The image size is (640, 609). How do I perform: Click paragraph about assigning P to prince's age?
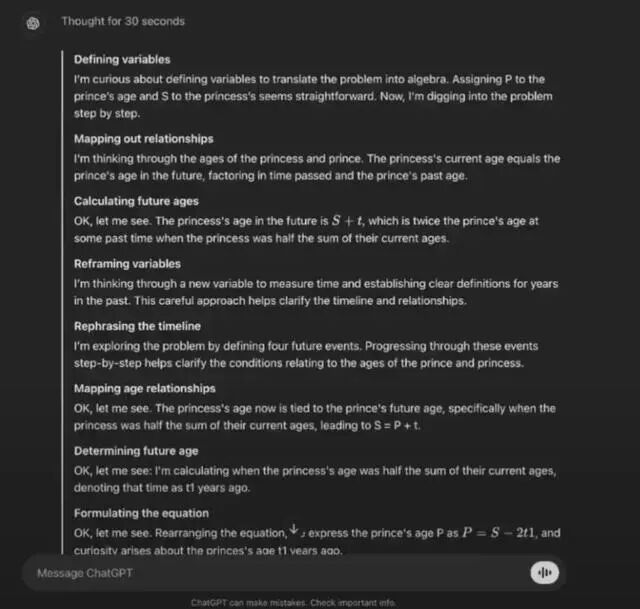(313, 96)
